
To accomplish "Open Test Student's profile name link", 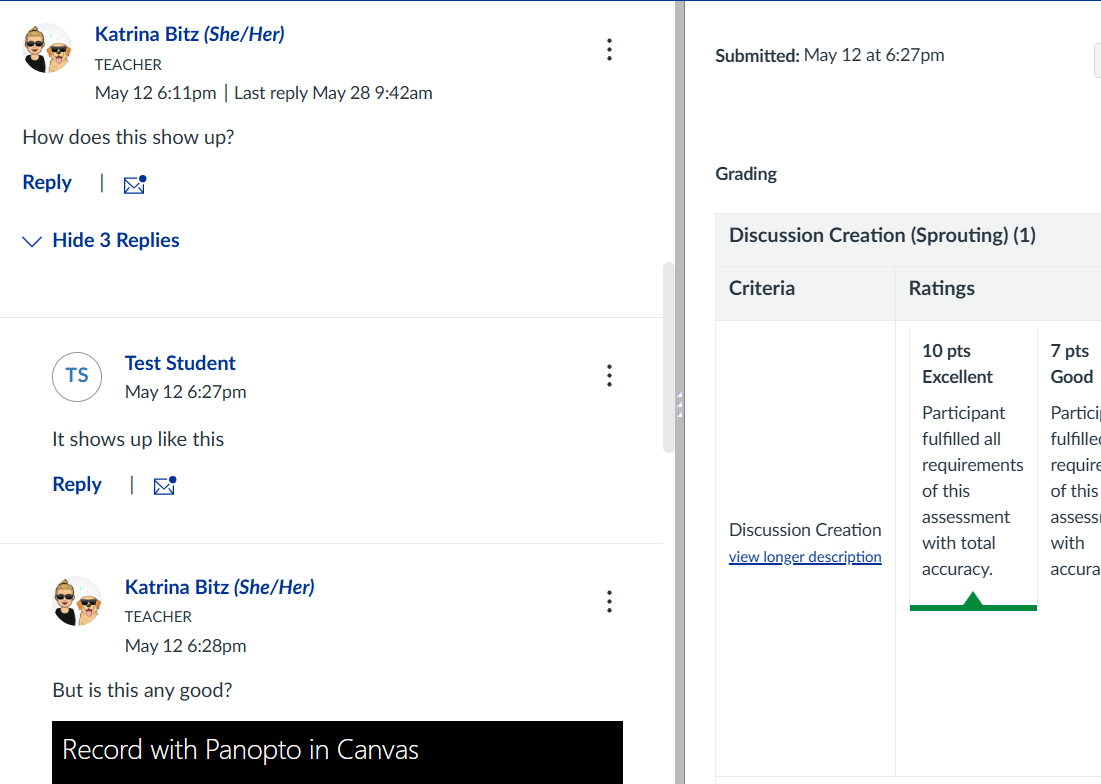I will point(180,363).
